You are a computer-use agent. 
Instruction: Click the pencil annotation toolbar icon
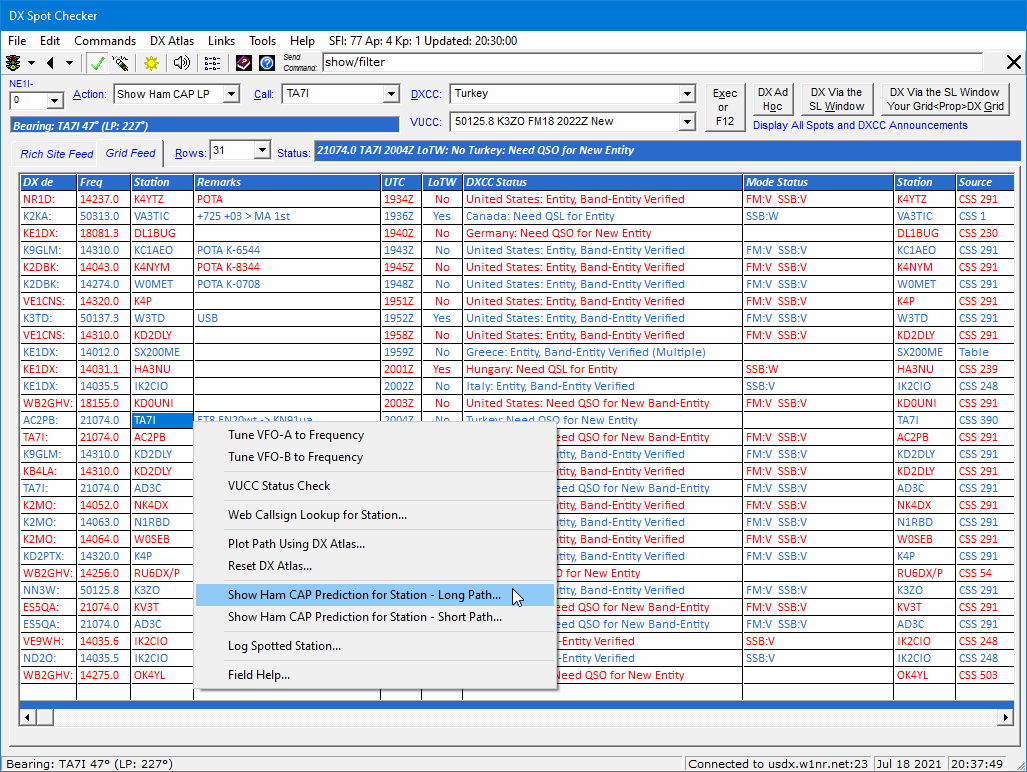click(x=120, y=62)
